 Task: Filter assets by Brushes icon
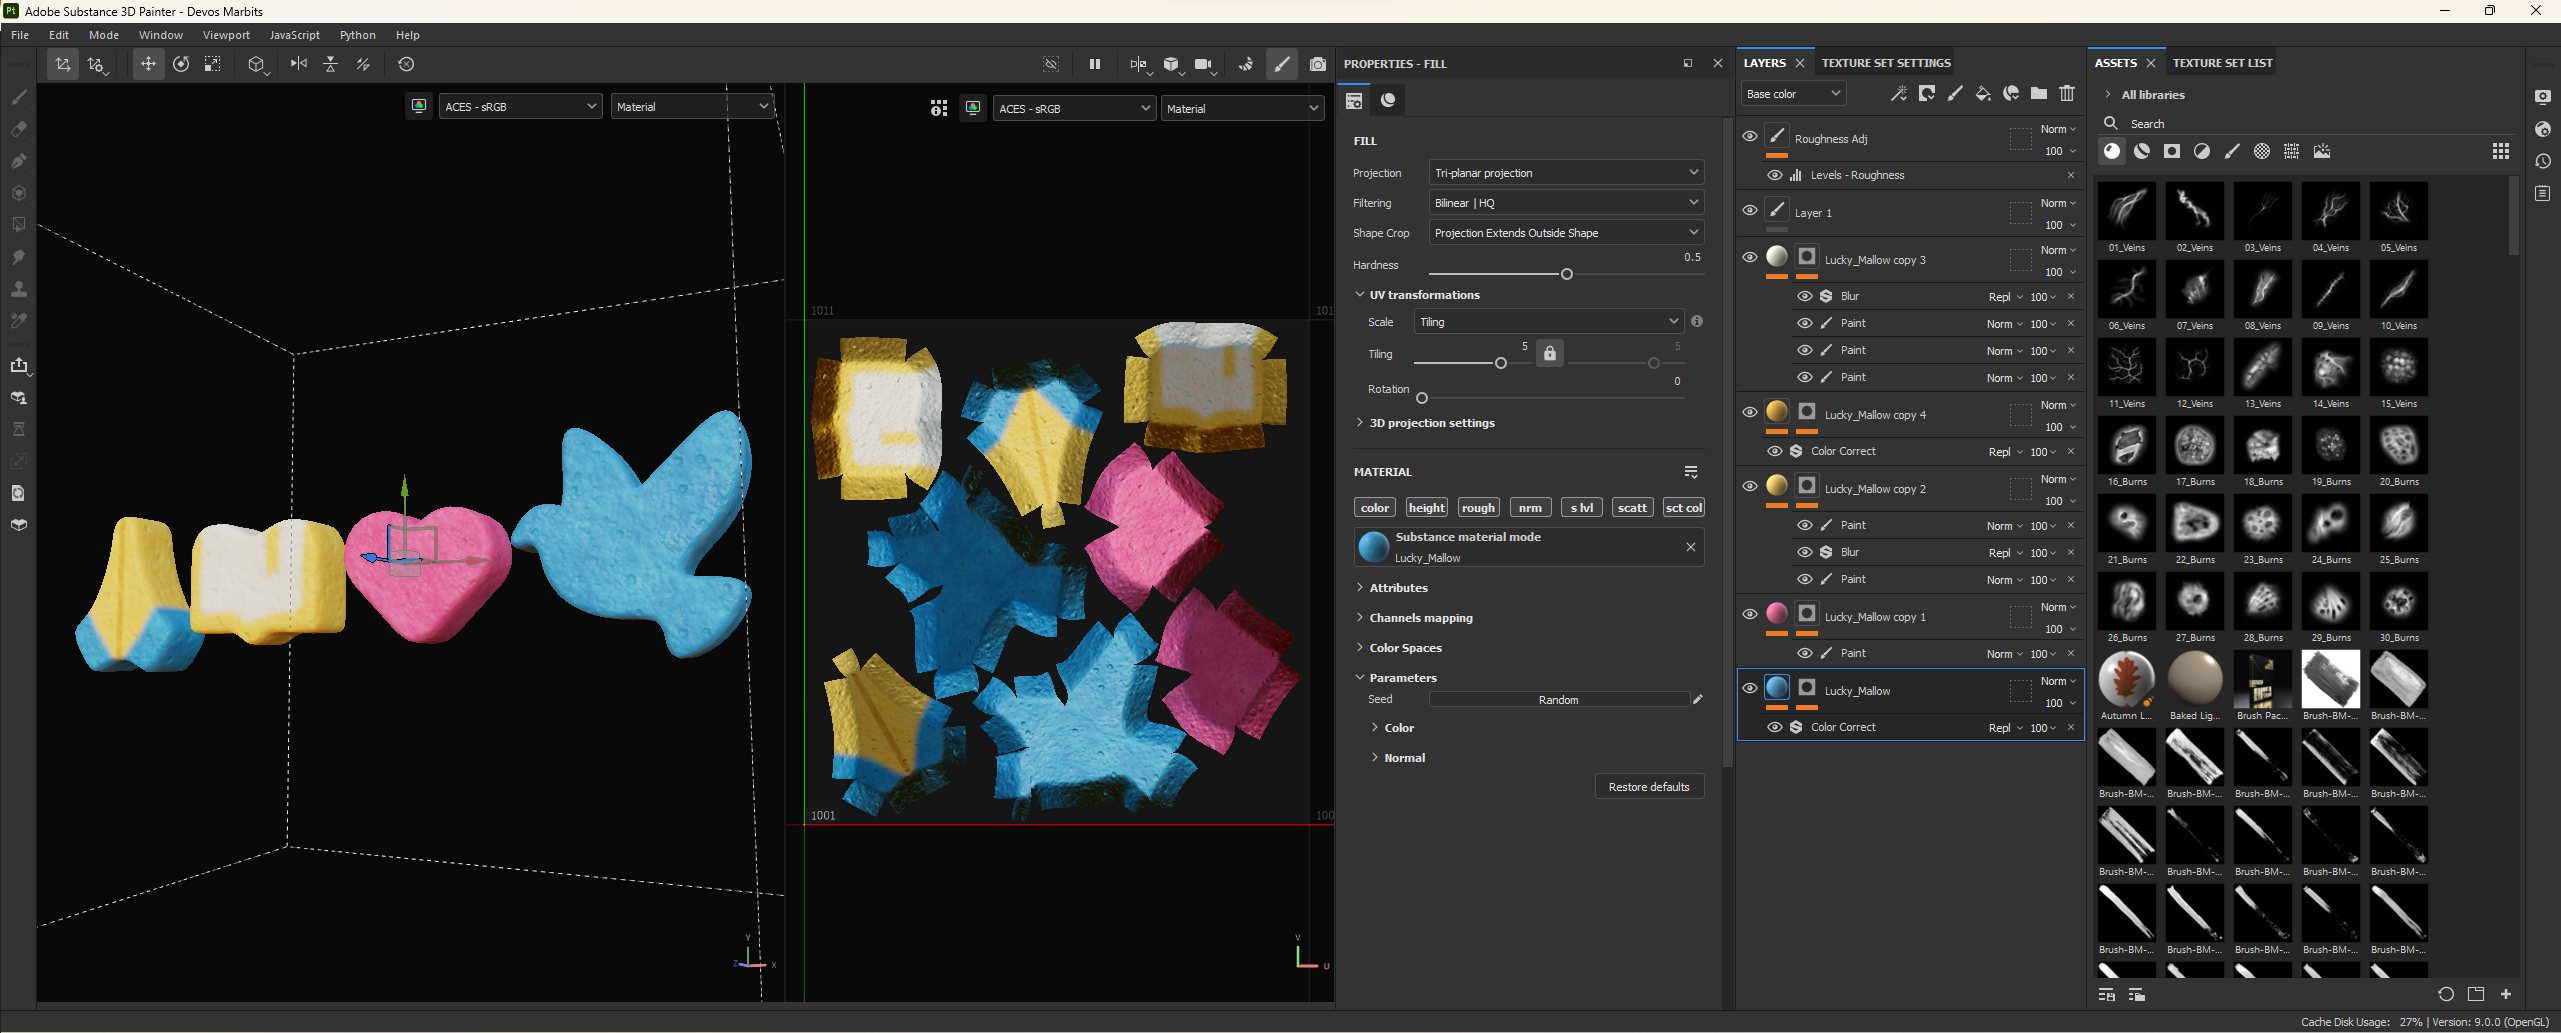pos(2232,152)
